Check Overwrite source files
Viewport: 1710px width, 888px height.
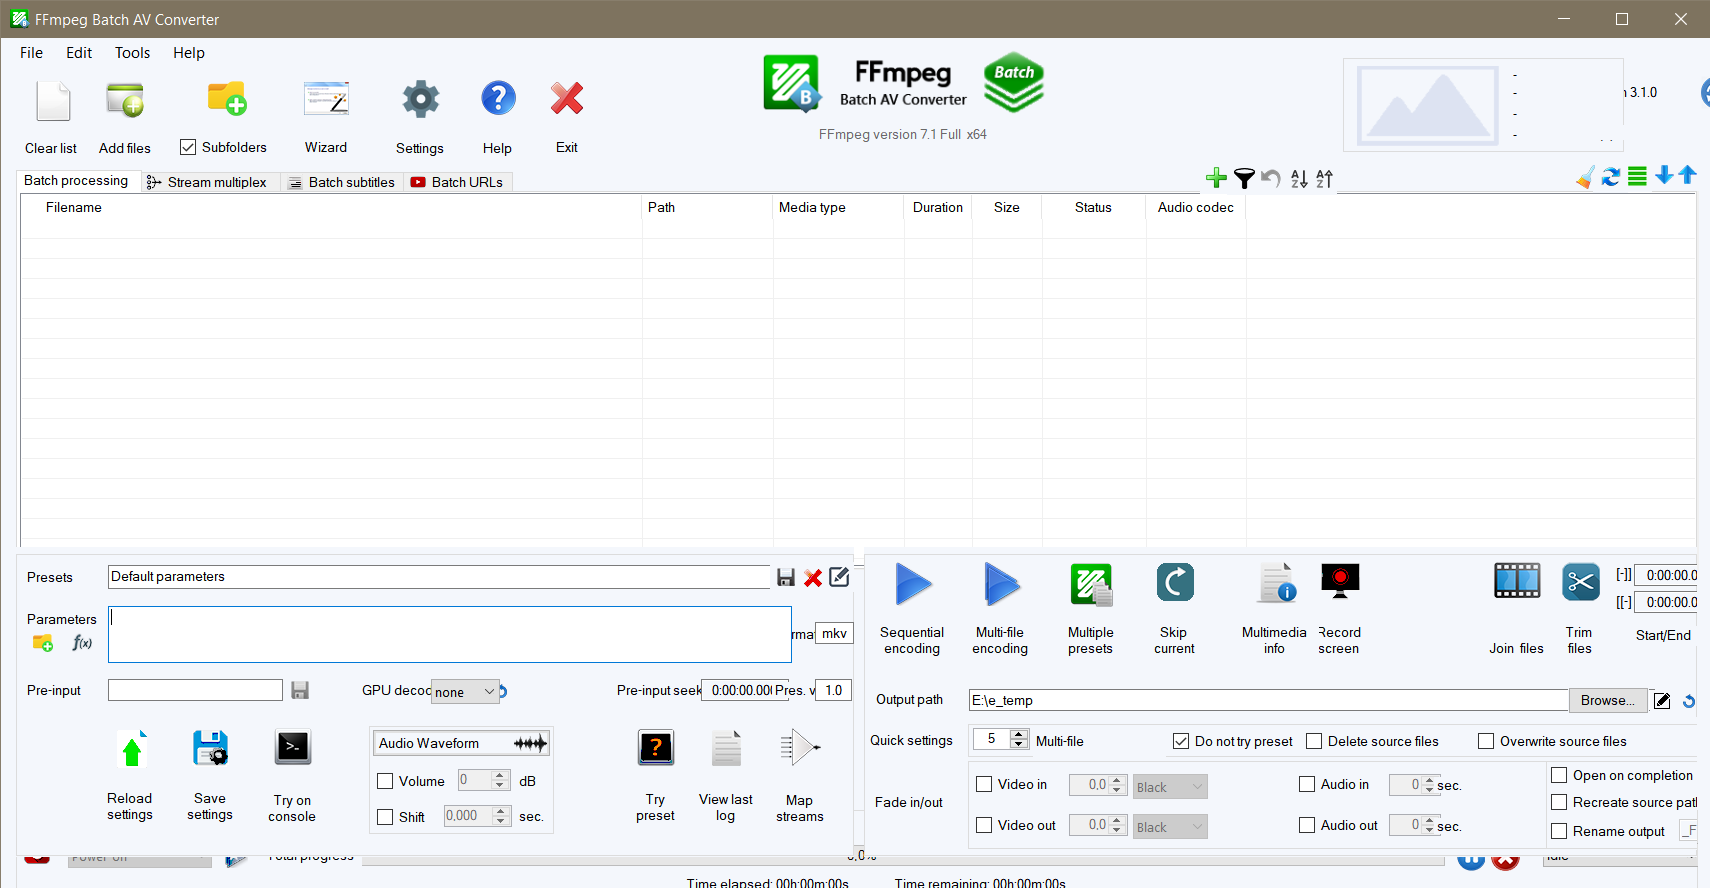click(1486, 741)
